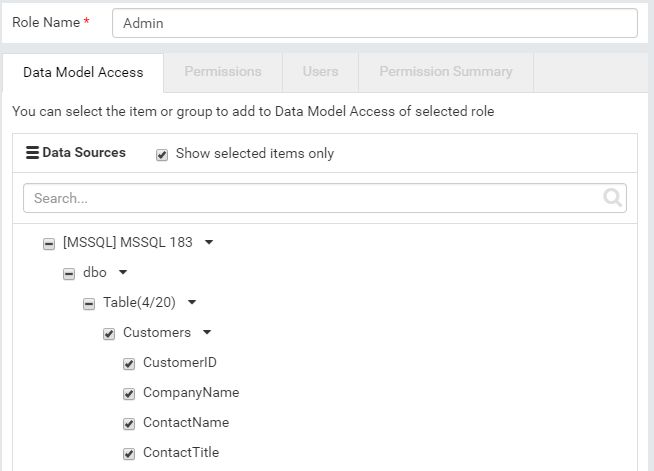Collapse the Table(4/20) node
This screenshot has width=654, height=471.
(89, 304)
